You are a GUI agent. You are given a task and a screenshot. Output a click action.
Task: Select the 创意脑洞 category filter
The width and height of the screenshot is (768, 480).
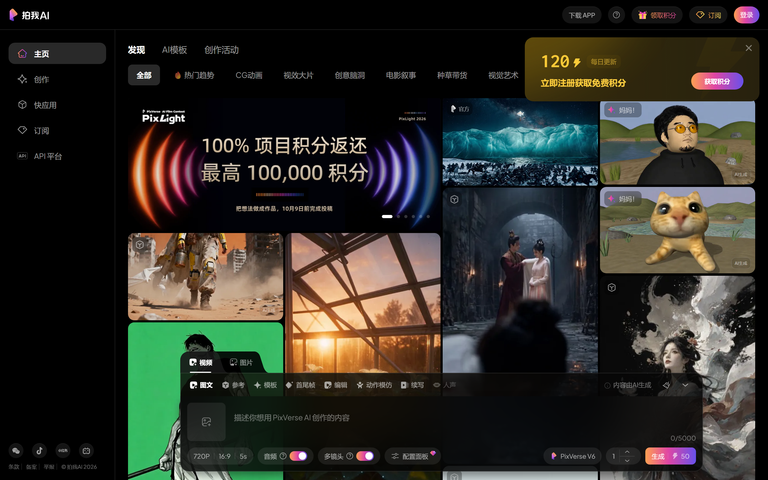tap(350, 75)
